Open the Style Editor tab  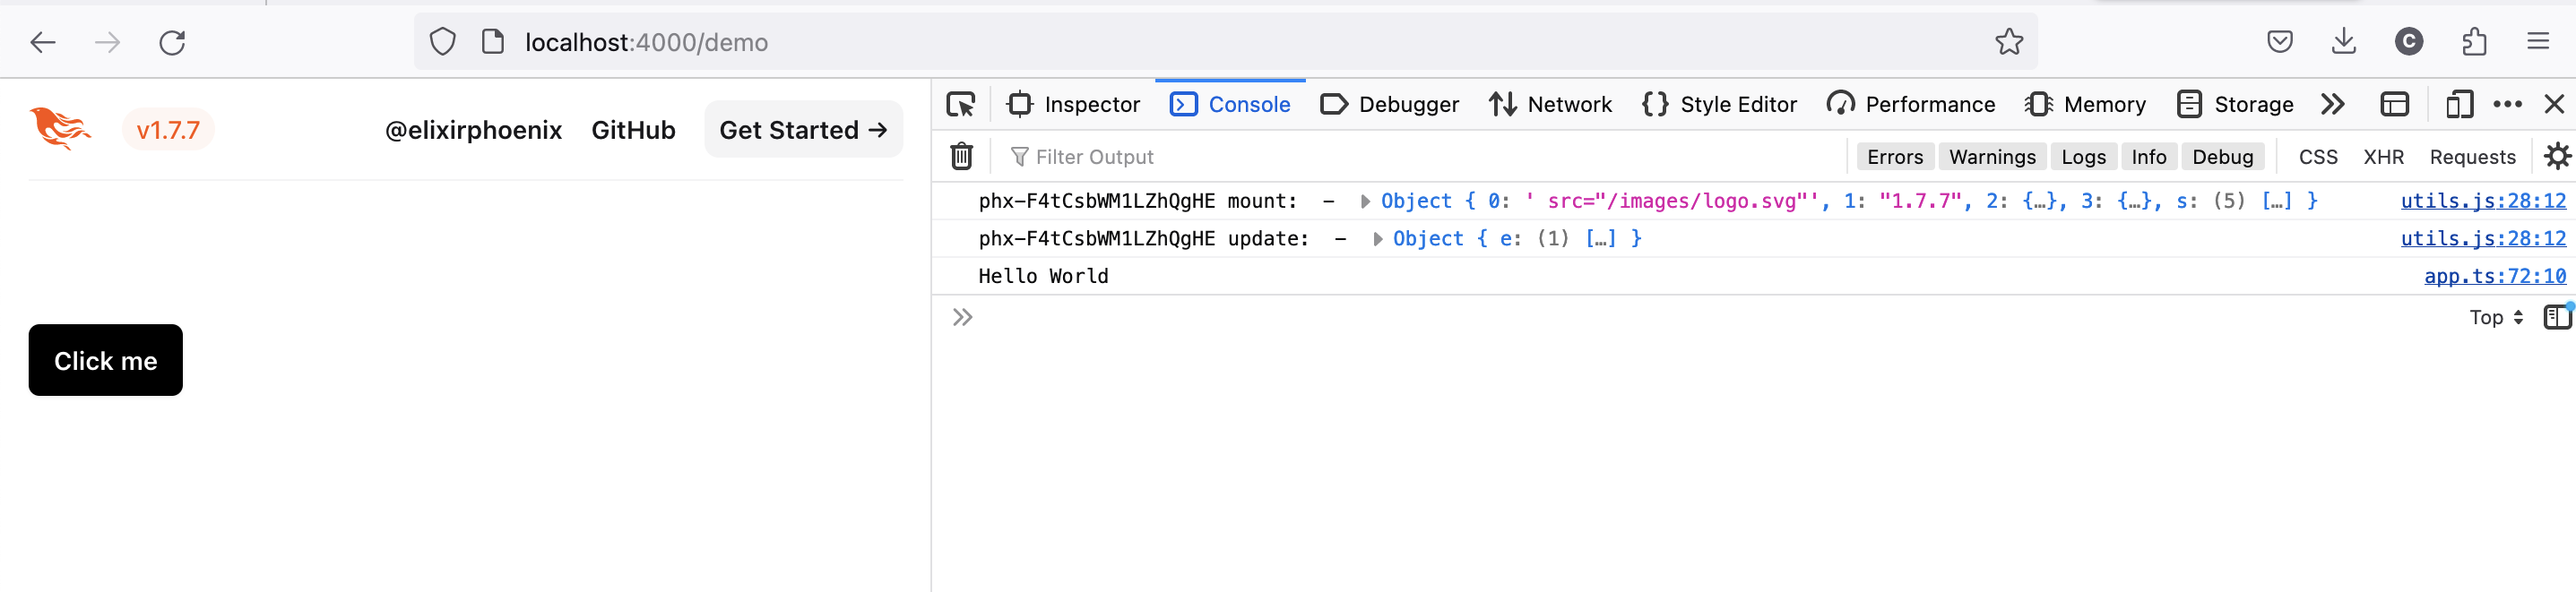[1718, 104]
